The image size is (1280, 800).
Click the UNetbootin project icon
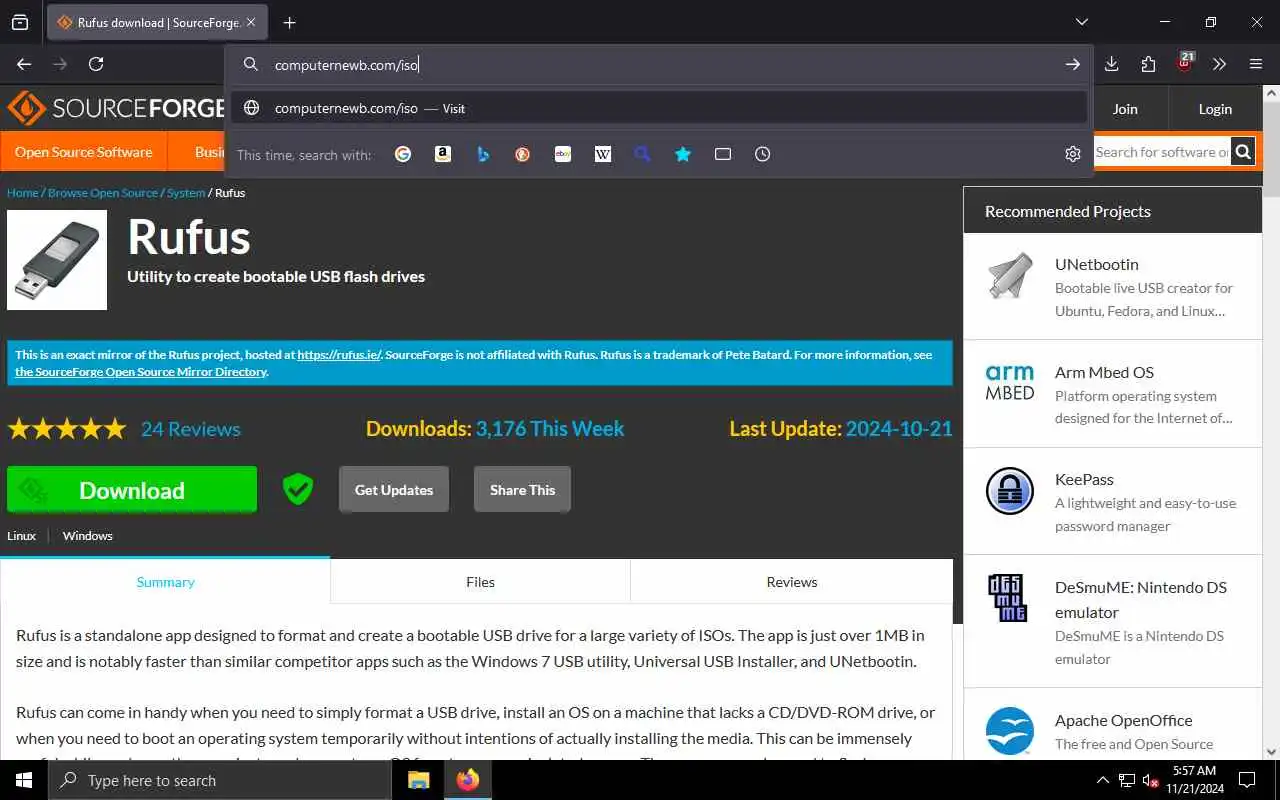(1009, 276)
